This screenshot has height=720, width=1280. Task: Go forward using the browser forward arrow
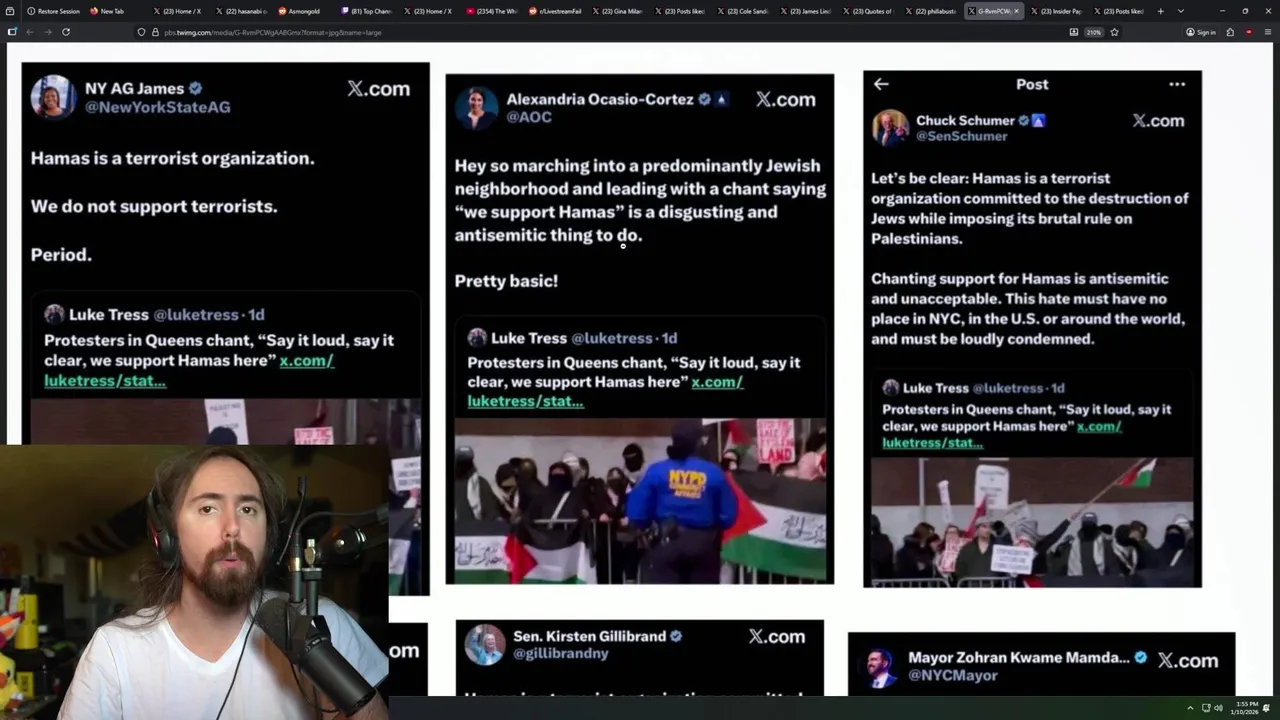click(x=47, y=32)
